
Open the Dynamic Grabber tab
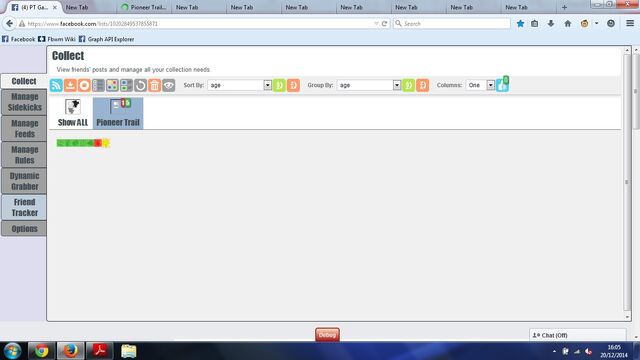tap(24, 181)
